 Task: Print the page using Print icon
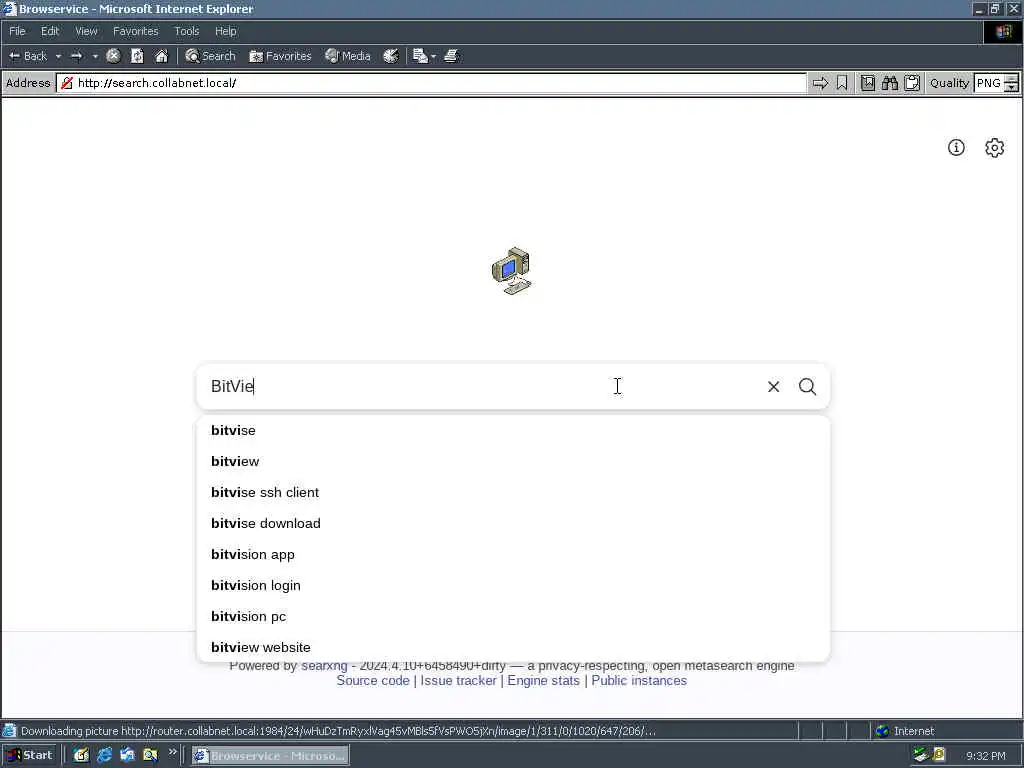click(451, 56)
